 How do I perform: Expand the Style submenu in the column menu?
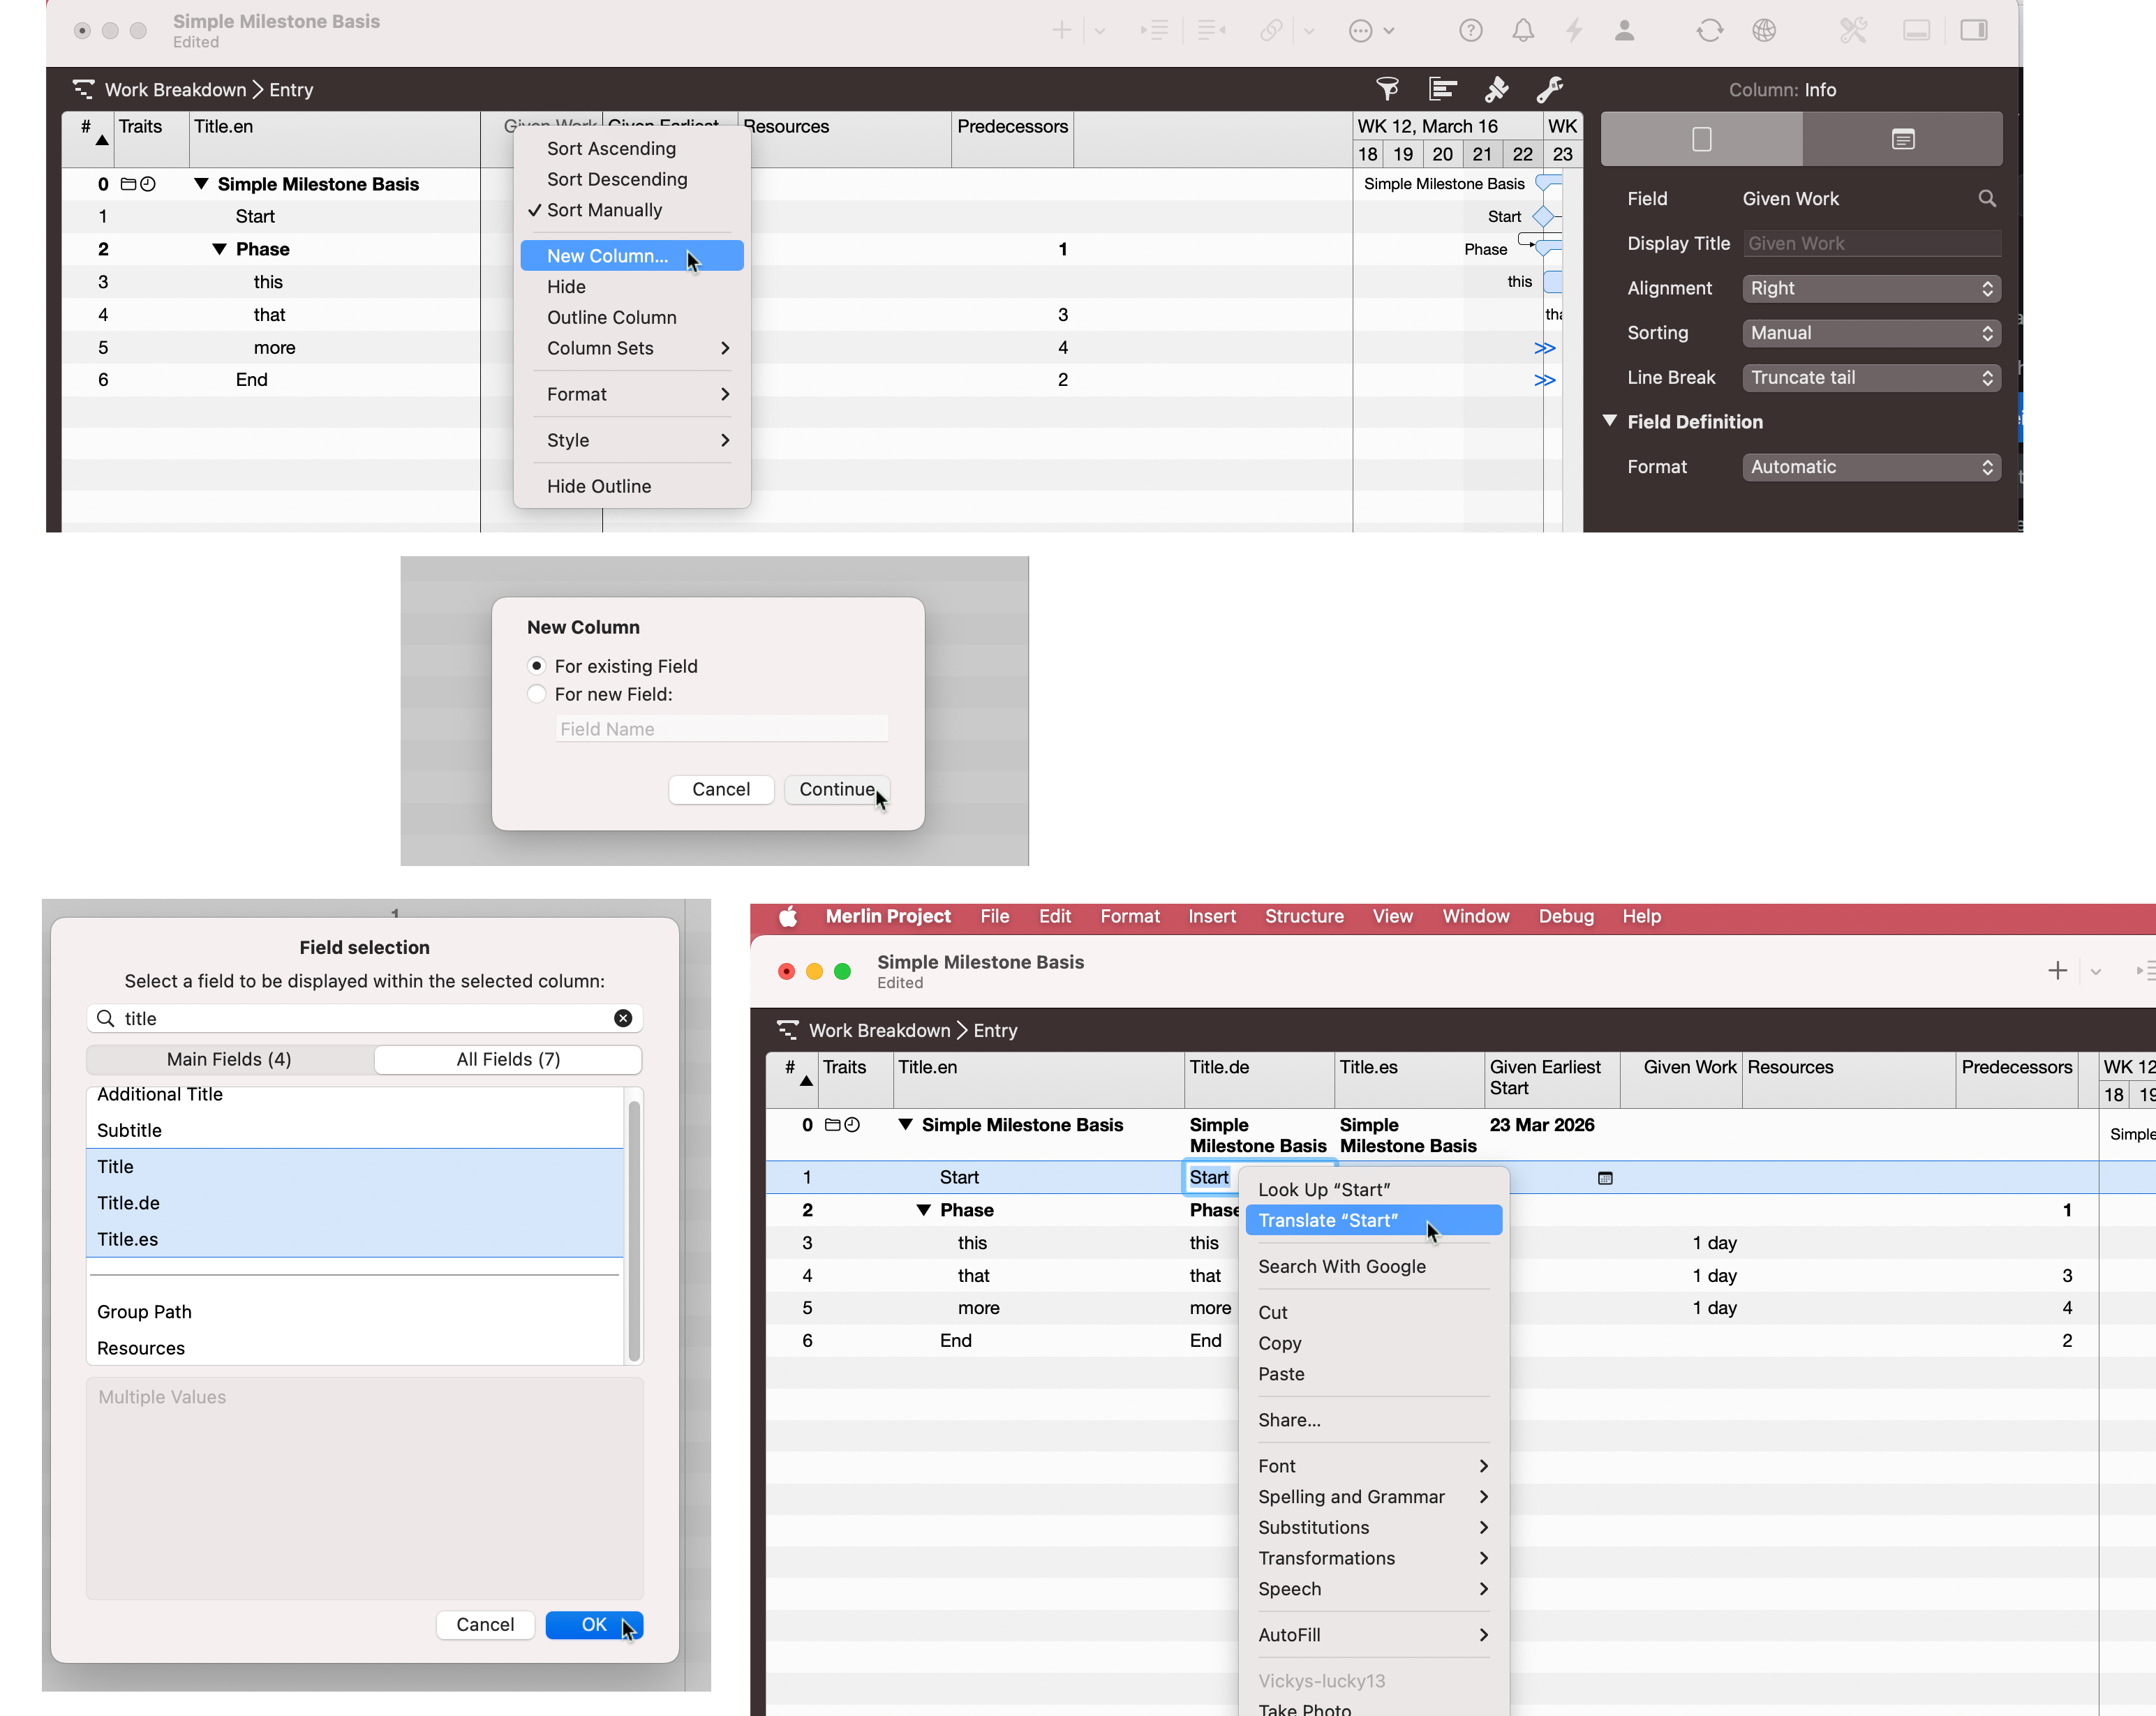[x=632, y=440]
